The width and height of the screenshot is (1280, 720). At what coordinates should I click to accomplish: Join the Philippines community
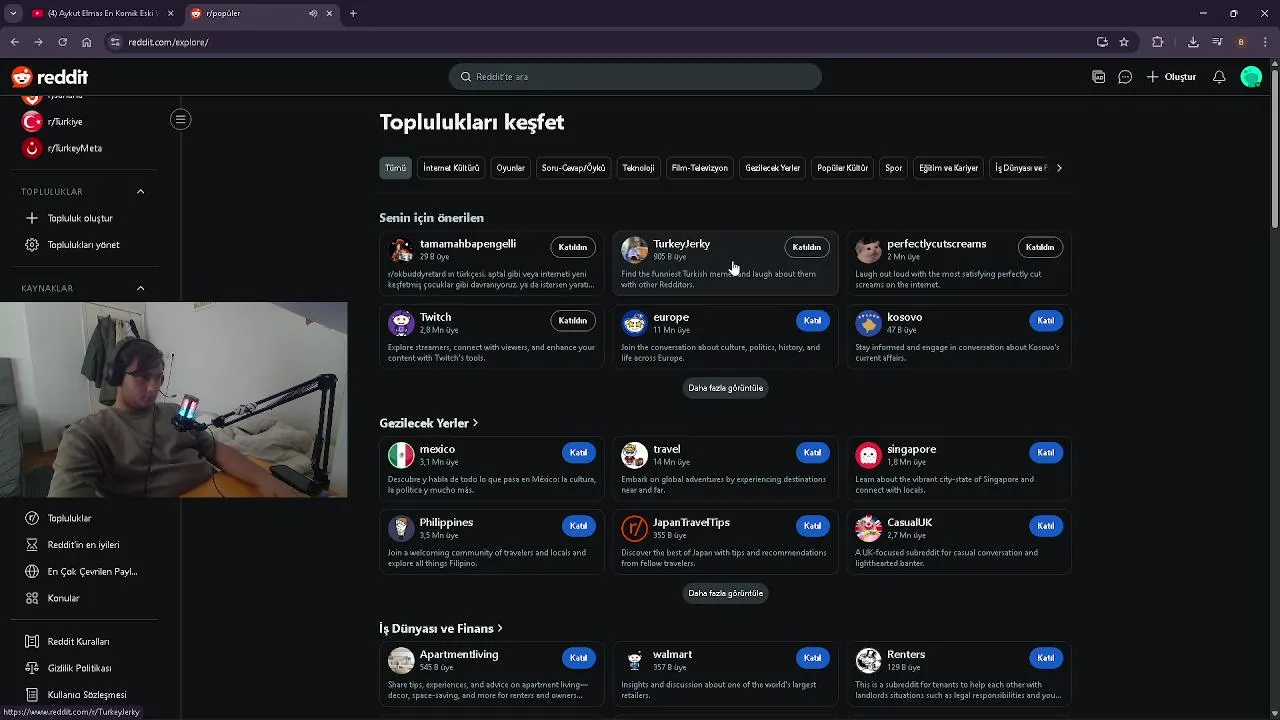tap(578, 526)
